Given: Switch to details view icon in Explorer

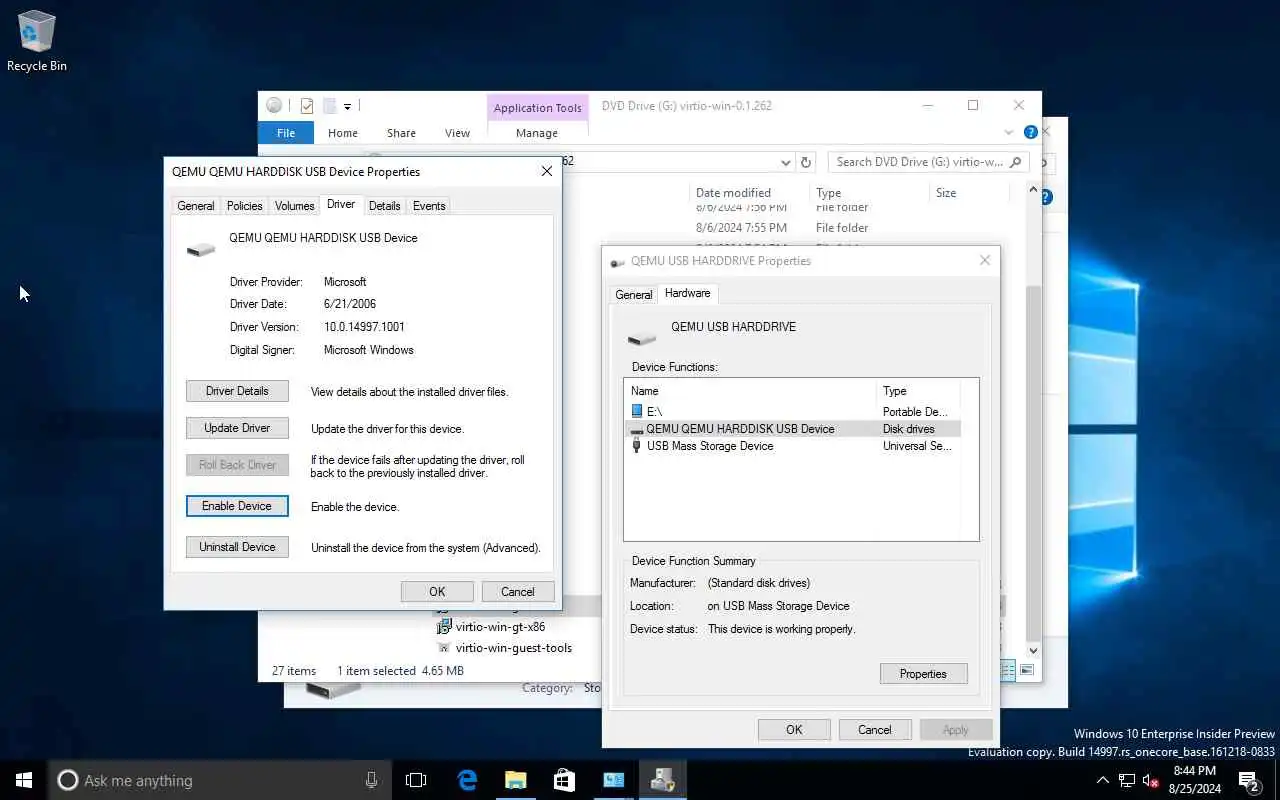Looking at the screenshot, I should point(1008,670).
